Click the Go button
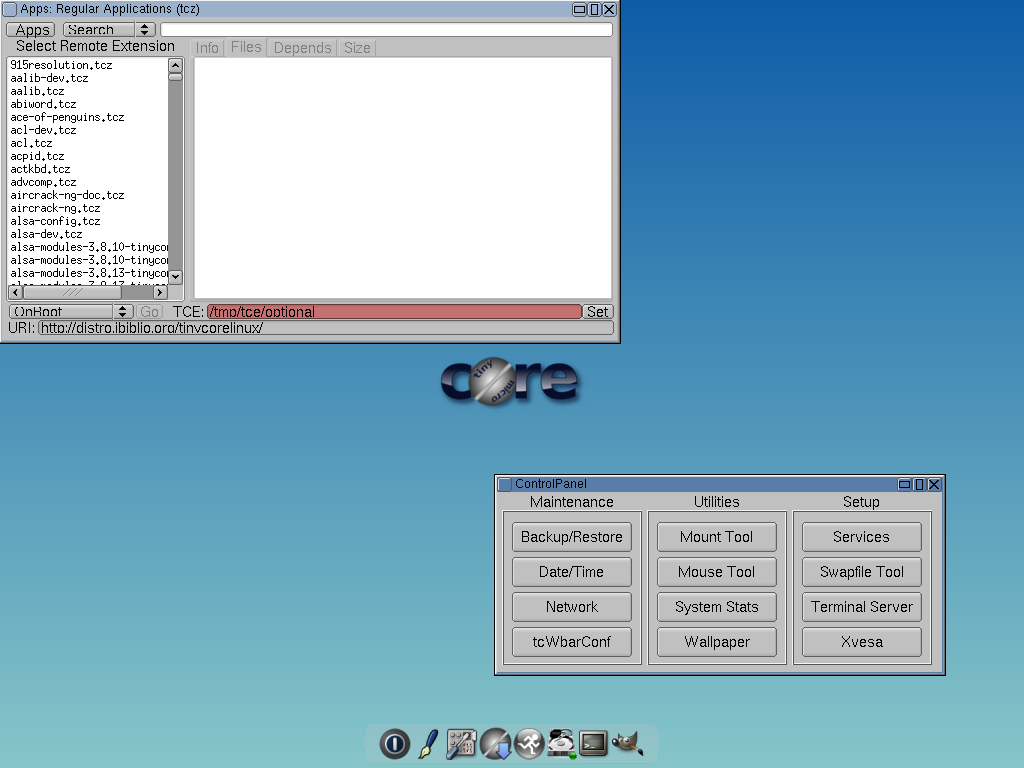The image size is (1024, 768). (x=150, y=312)
